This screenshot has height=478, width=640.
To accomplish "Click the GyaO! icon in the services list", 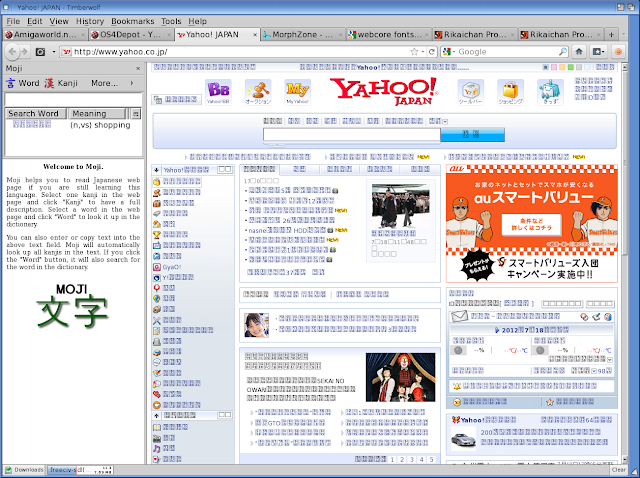I will point(157,267).
